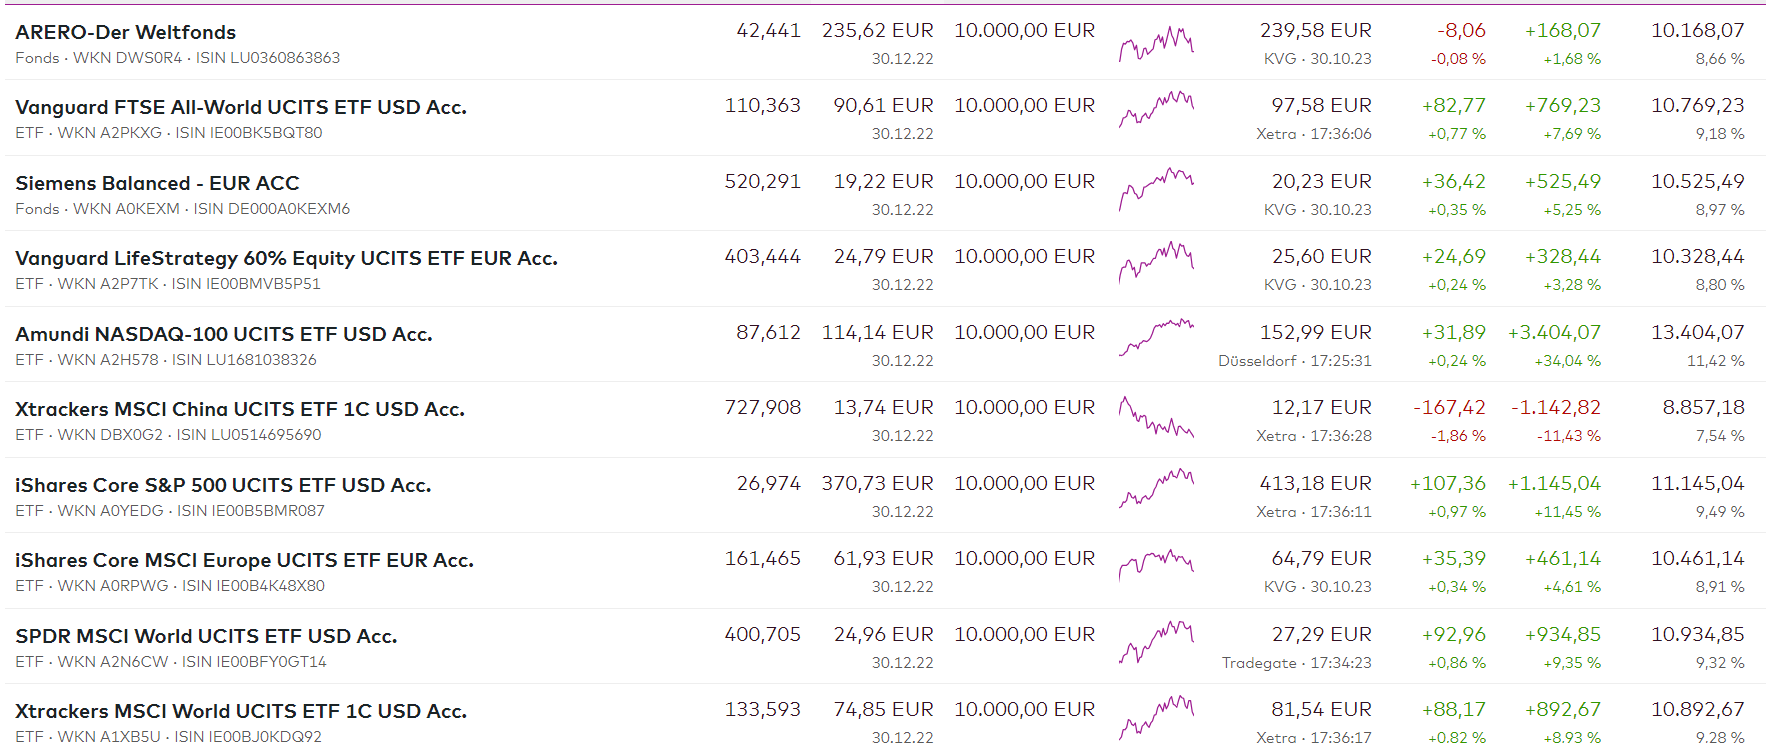Open sparkline chart for Vanguard FTSE All-World
The width and height of the screenshot is (1766, 743).
coord(1156,109)
